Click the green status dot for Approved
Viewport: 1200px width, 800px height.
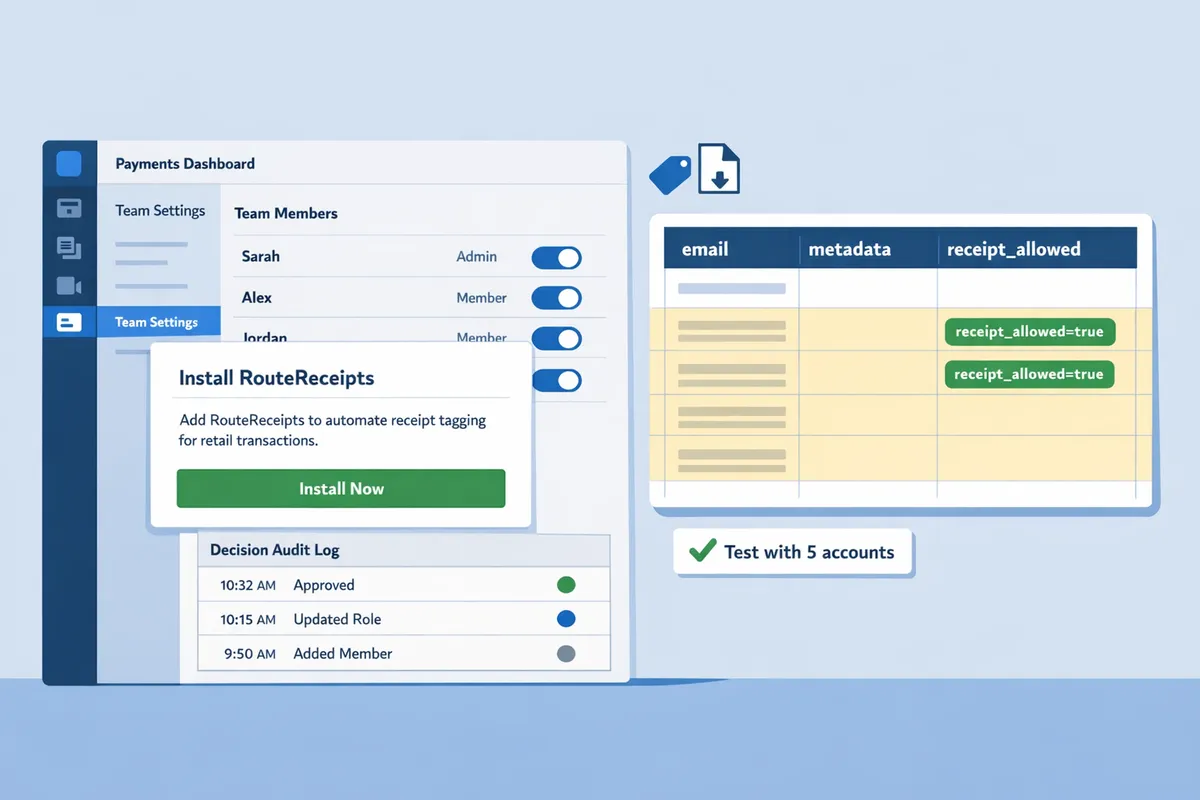pos(565,585)
